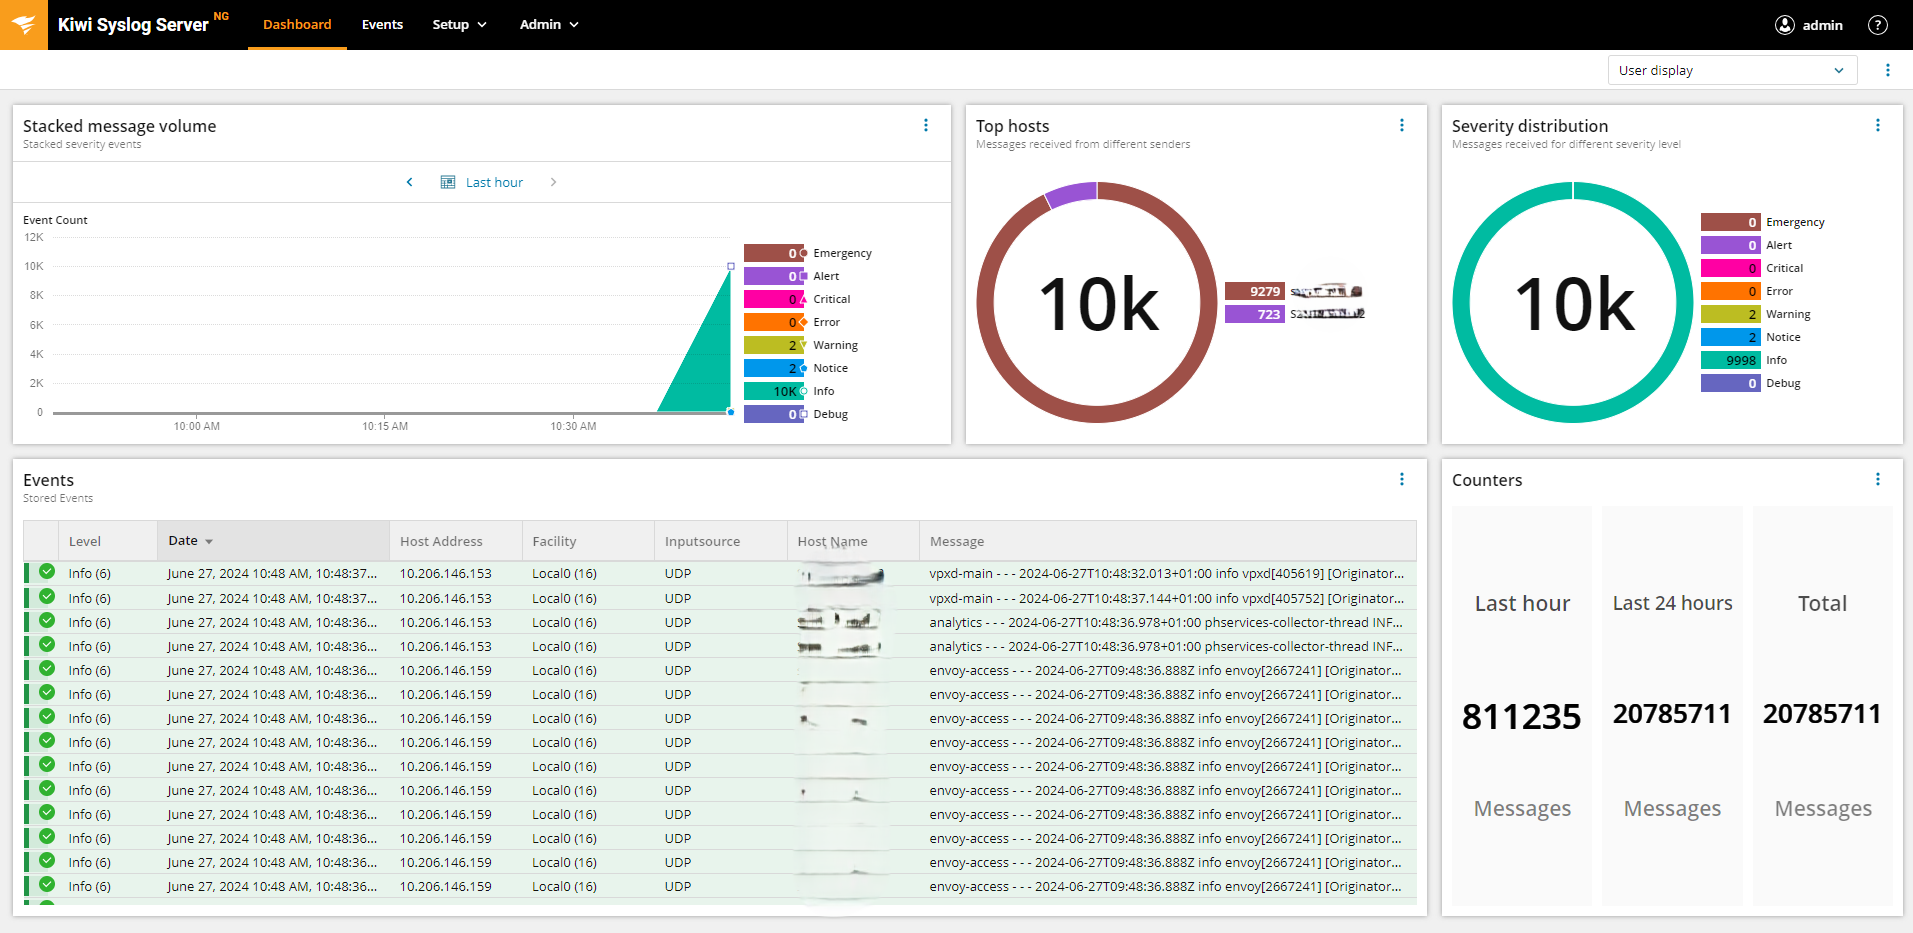The height and width of the screenshot is (933, 1913).
Task: Go to next time range arrow
Action: click(554, 182)
